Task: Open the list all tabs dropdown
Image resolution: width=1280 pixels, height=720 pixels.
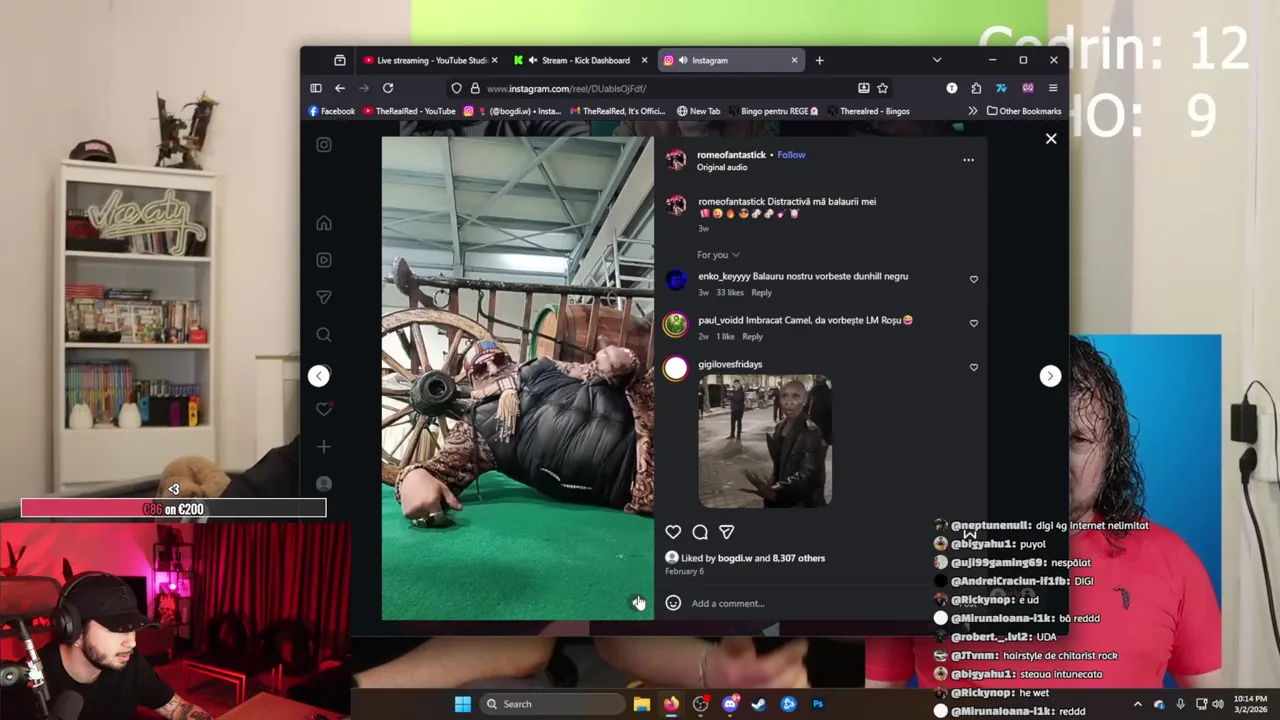Action: 937,60
